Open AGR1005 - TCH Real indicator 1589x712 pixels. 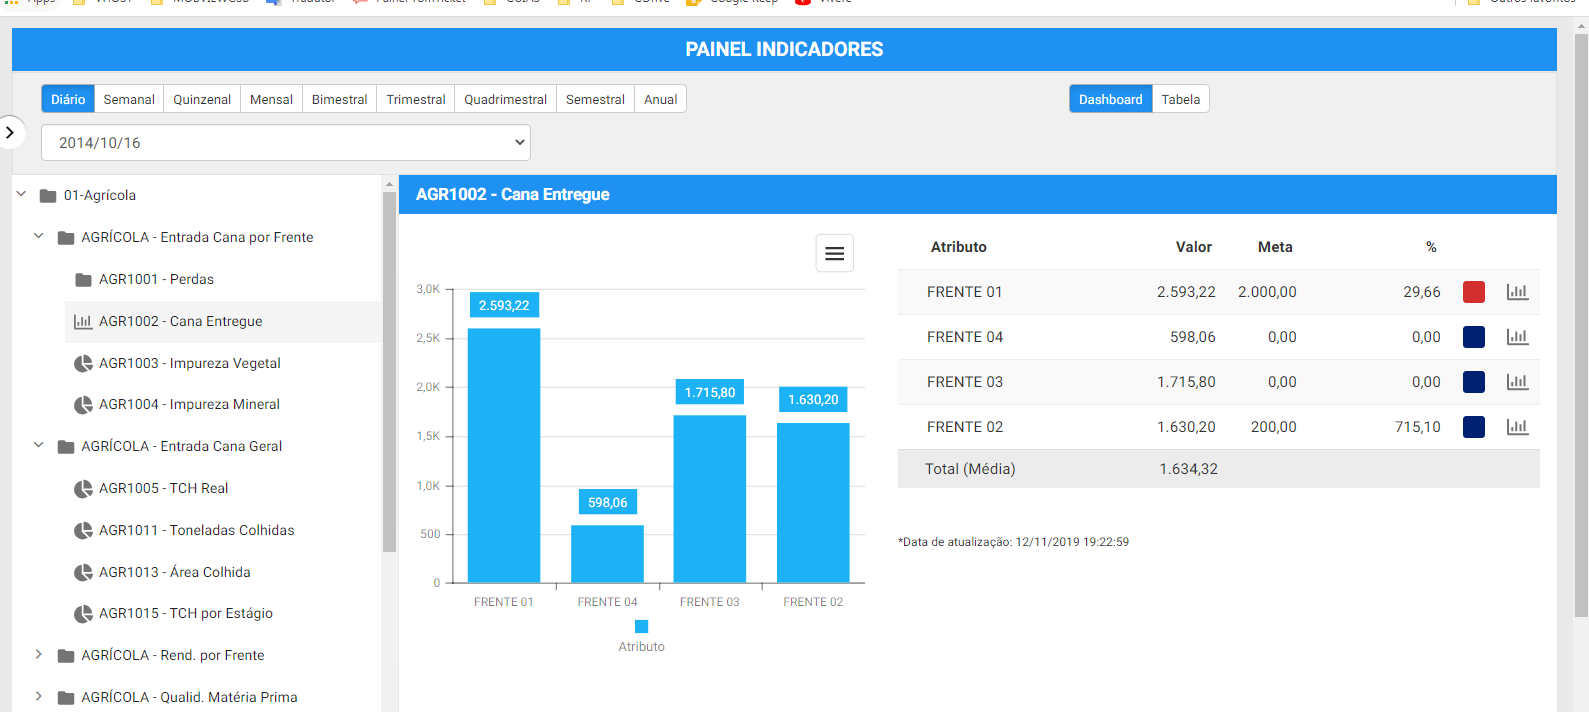click(163, 489)
